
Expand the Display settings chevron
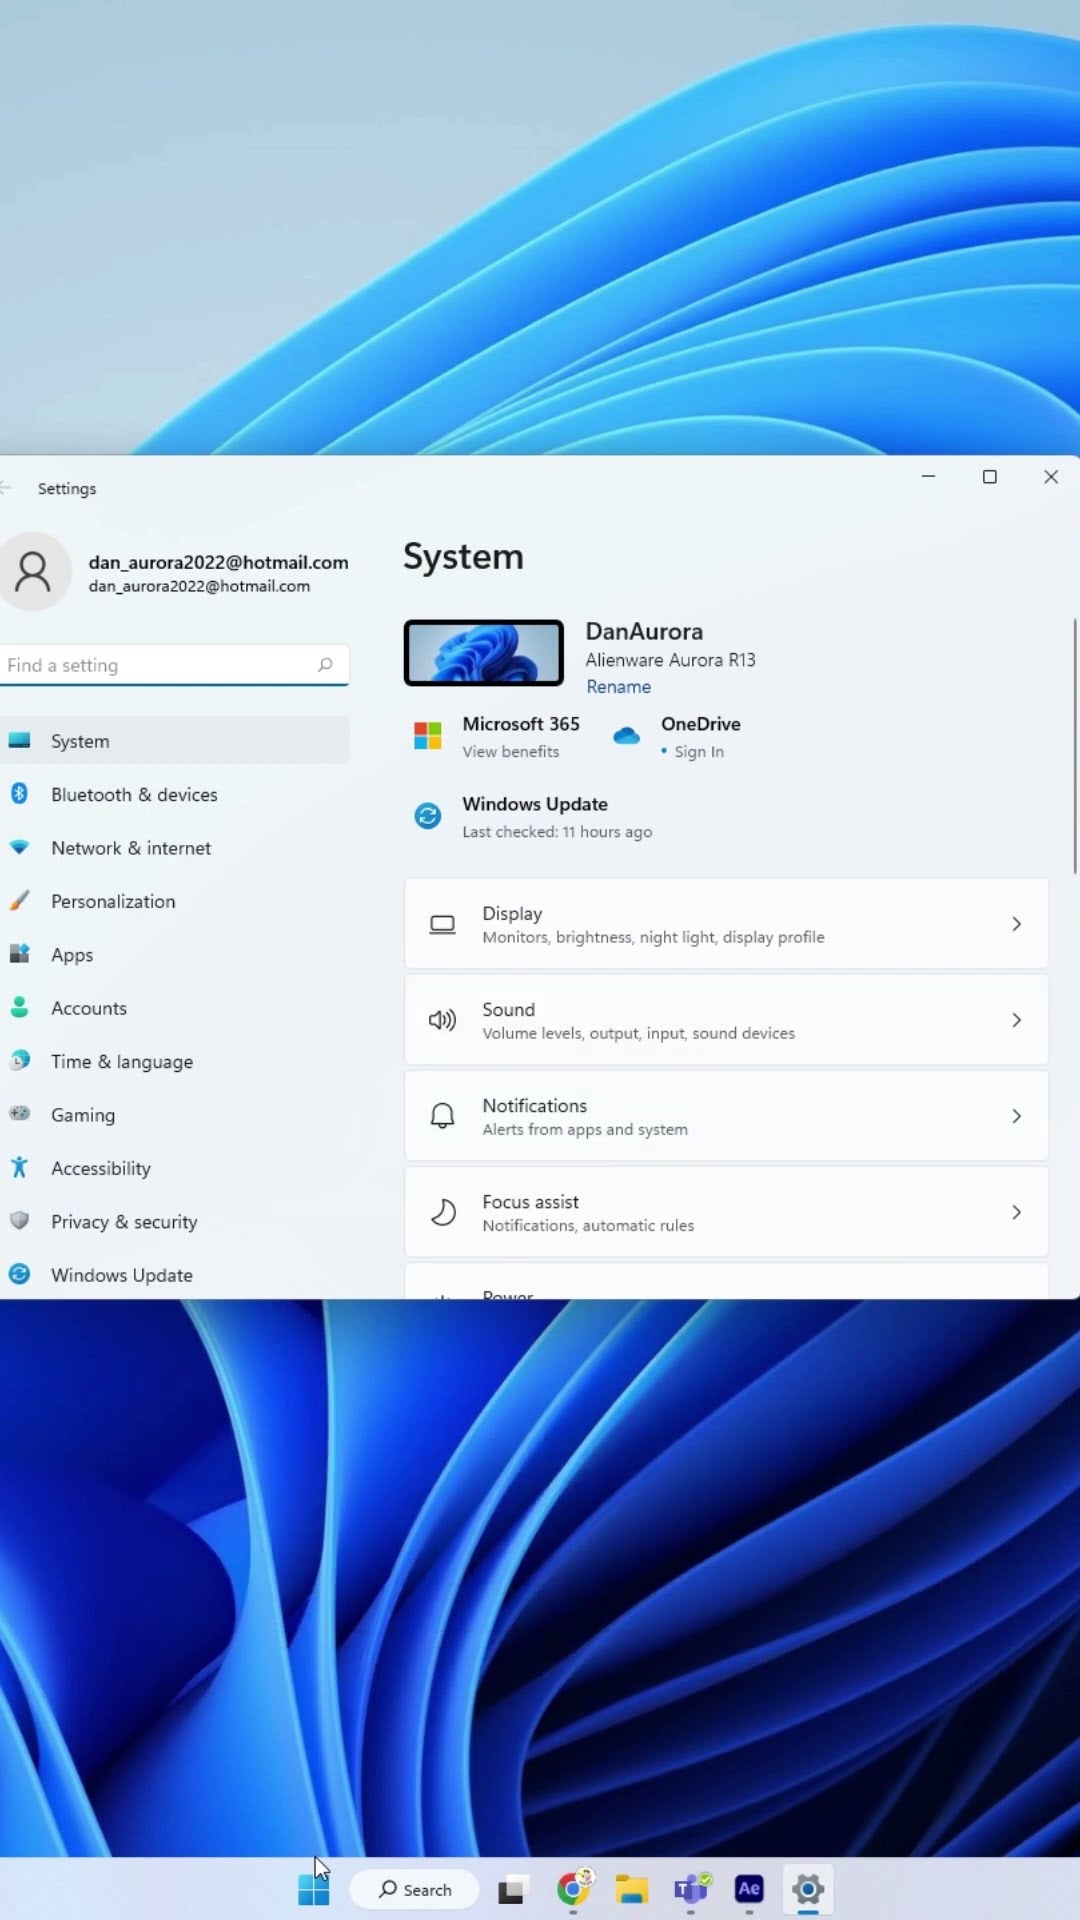click(x=1016, y=924)
